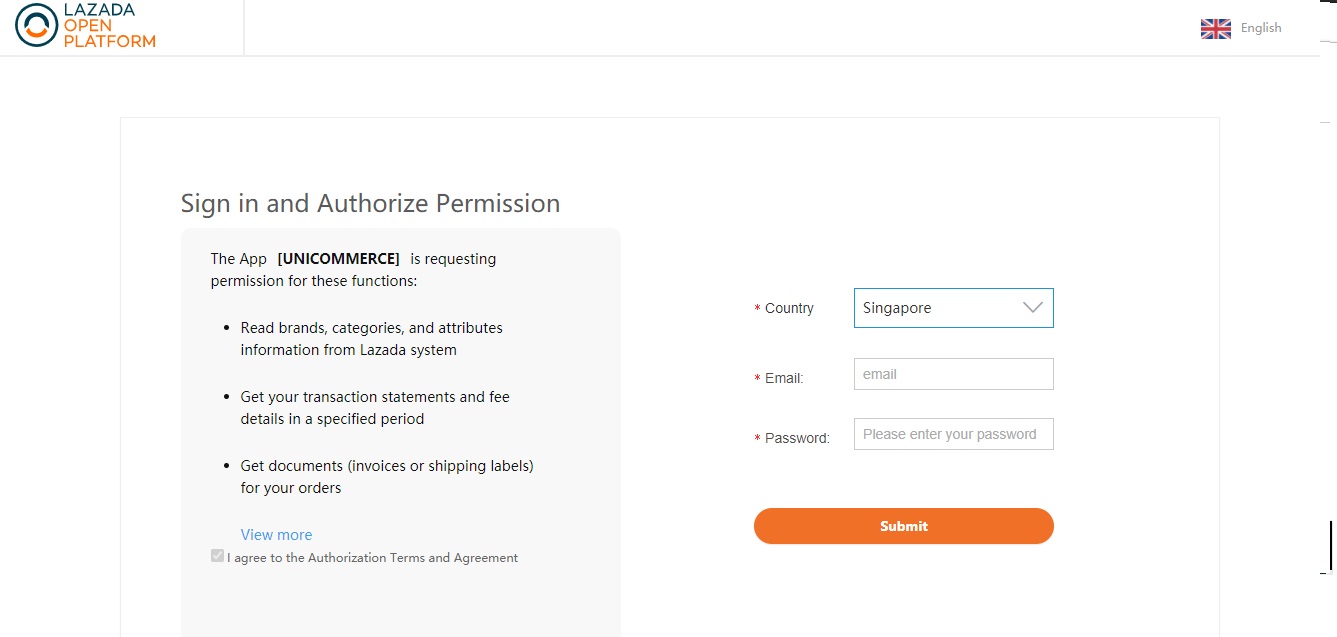This screenshot has height=637, width=1337.
Task: Click the Country field label
Action: pos(789,308)
